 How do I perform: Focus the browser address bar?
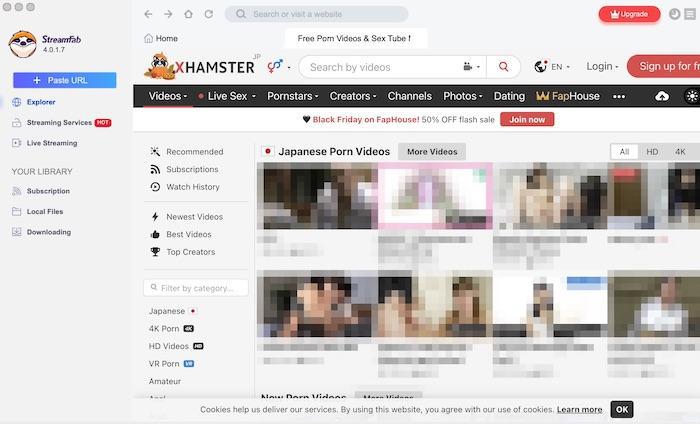(317, 14)
